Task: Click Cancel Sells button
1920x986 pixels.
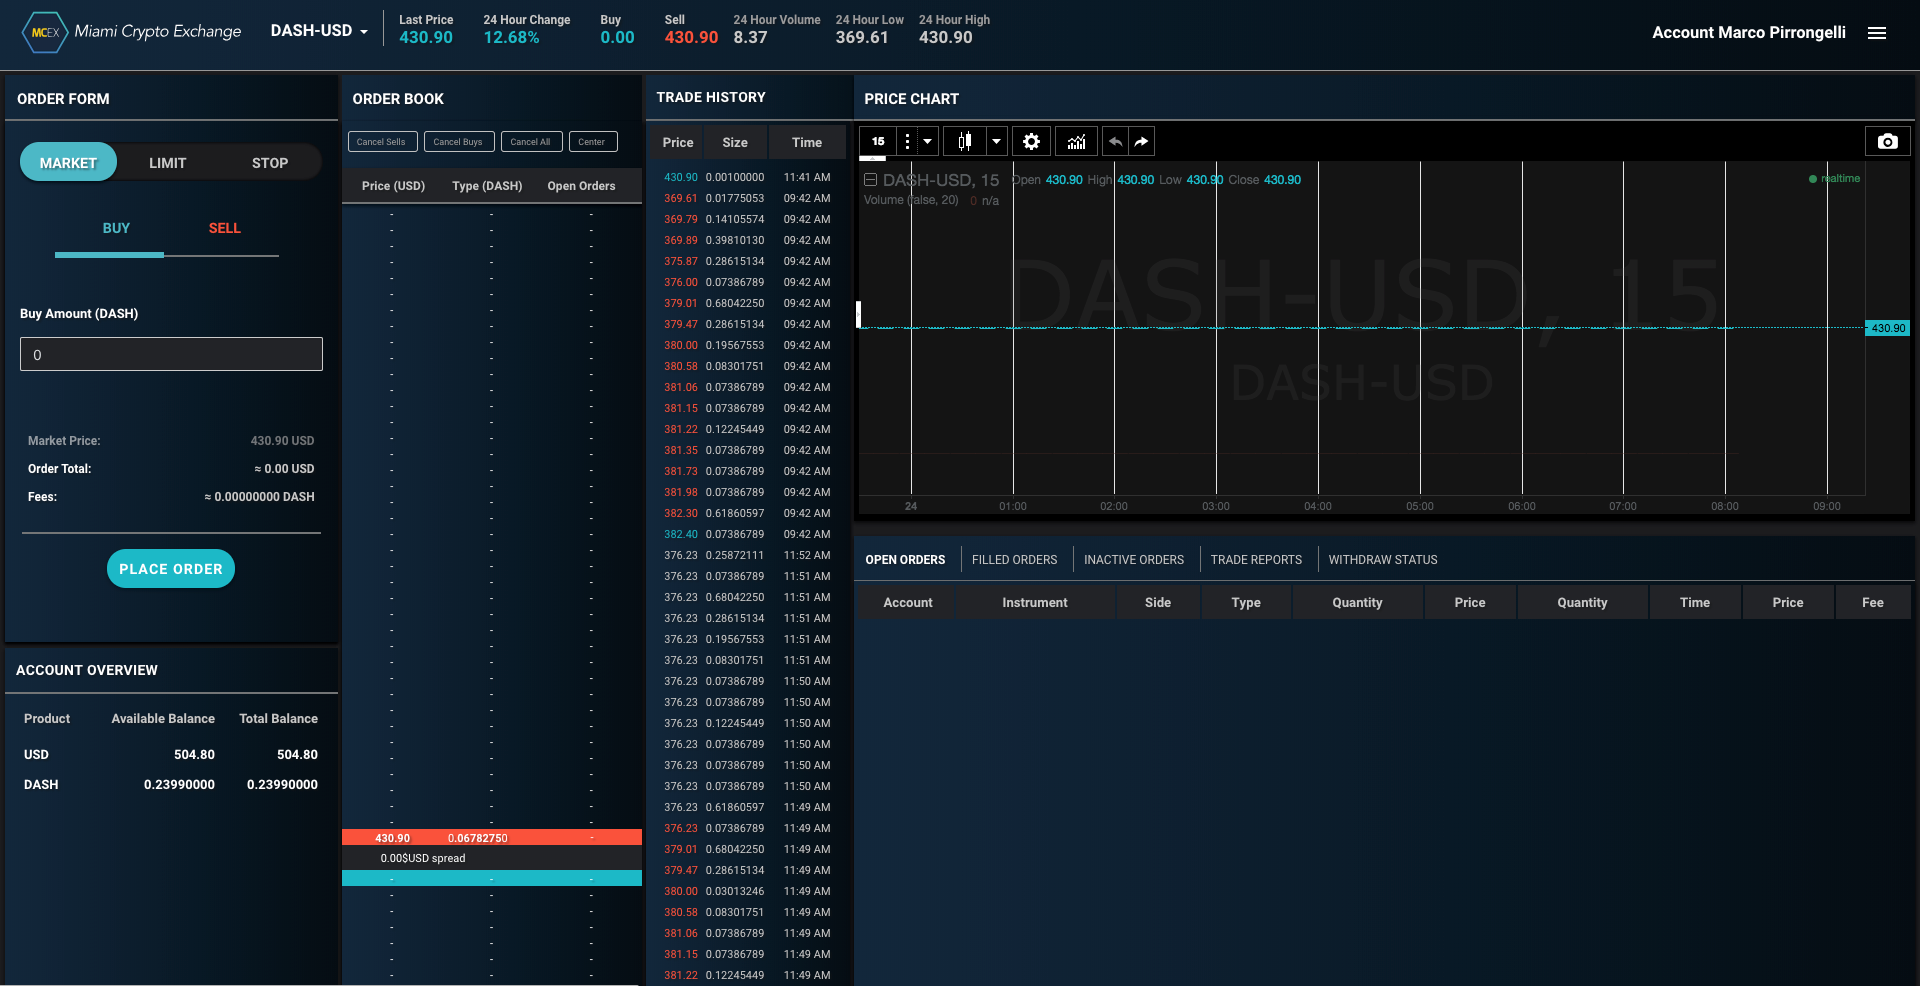Action: [x=382, y=142]
